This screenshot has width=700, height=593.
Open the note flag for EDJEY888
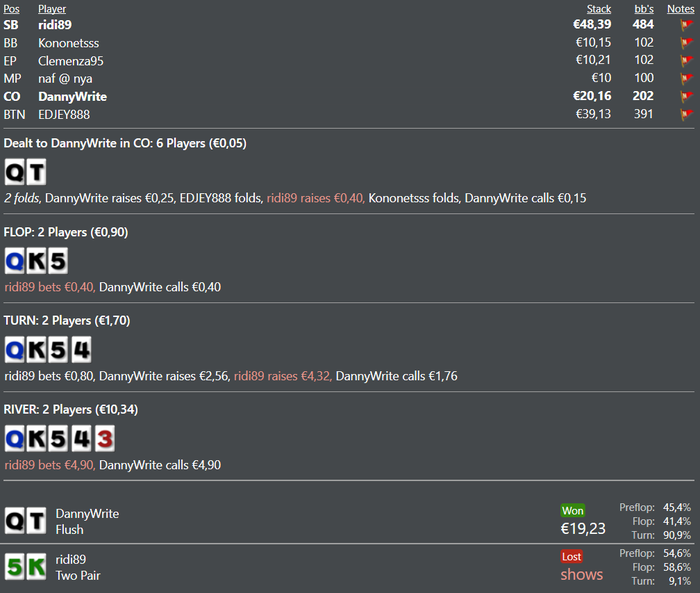point(686,114)
